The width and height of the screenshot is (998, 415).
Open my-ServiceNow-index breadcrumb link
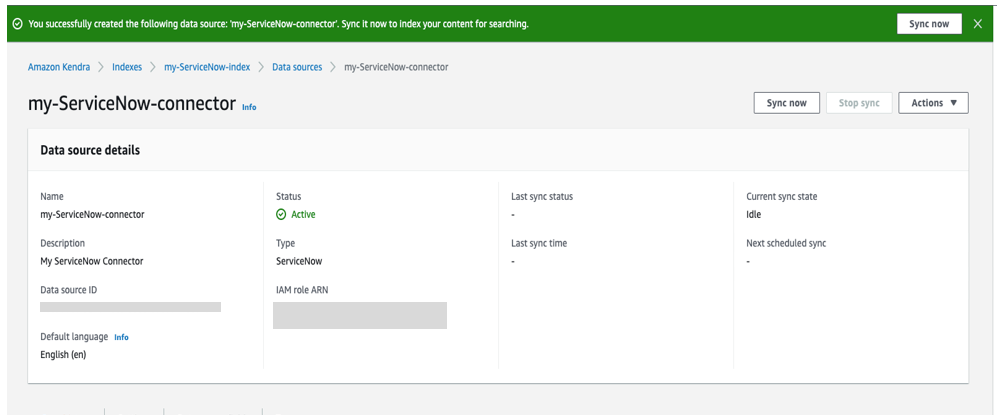pyautogui.click(x=207, y=67)
